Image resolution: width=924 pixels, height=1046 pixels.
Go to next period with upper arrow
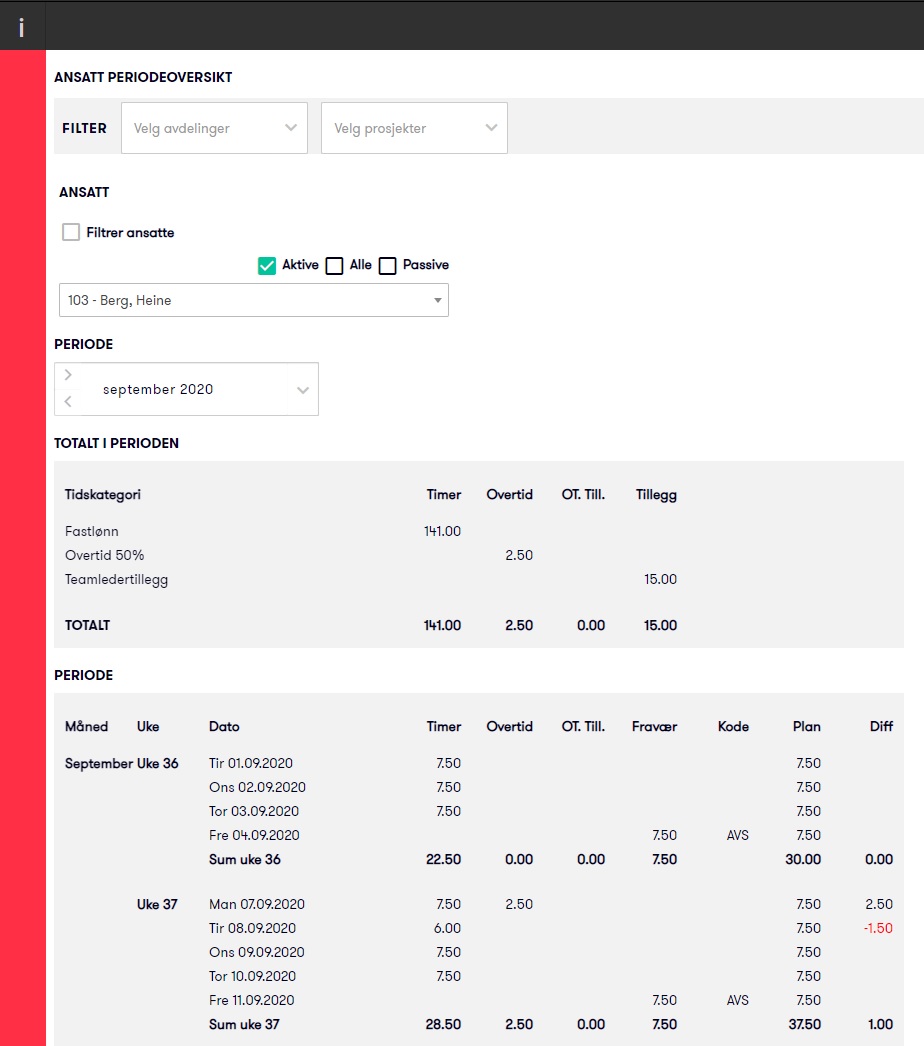pos(68,375)
